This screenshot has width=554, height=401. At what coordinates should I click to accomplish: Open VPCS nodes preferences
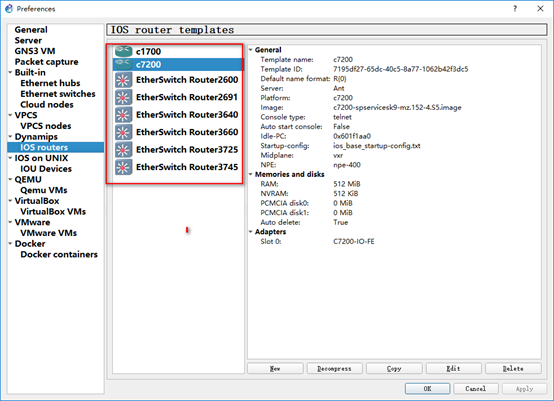click(x=46, y=126)
